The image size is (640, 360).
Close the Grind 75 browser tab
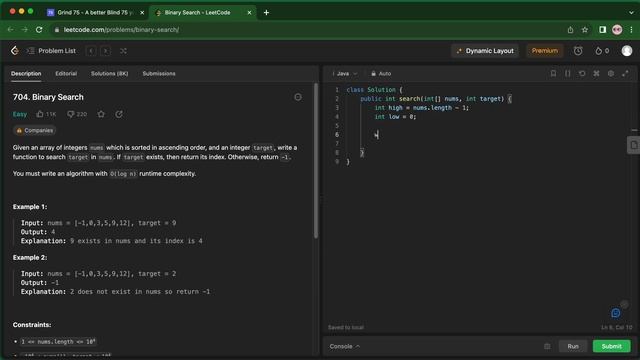pos(142,13)
